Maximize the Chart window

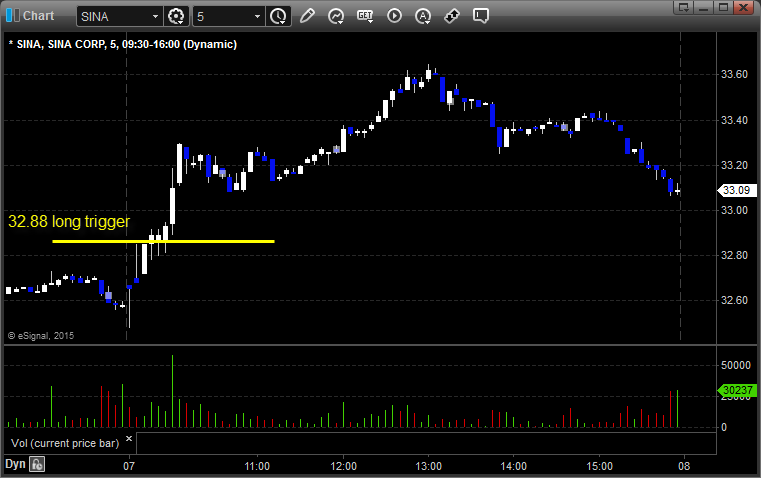click(723, 7)
